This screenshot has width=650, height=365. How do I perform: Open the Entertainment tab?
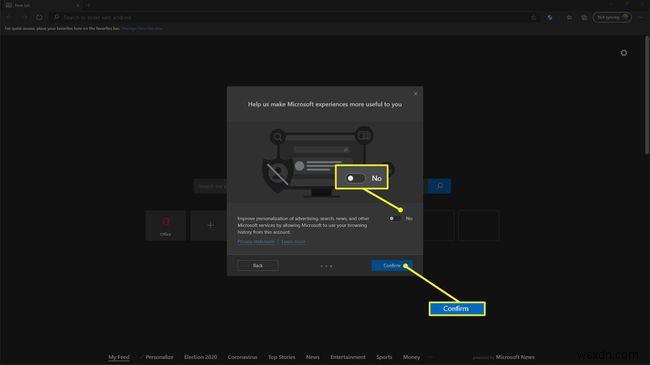pyautogui.click(x=348, y=357)
